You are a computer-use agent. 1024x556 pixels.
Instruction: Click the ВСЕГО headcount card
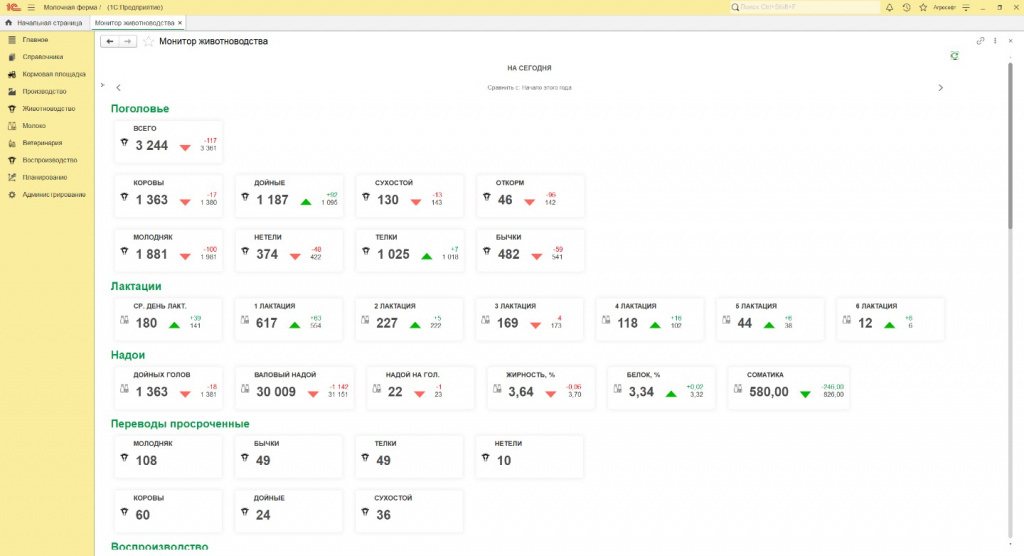[x=167, y=142]
